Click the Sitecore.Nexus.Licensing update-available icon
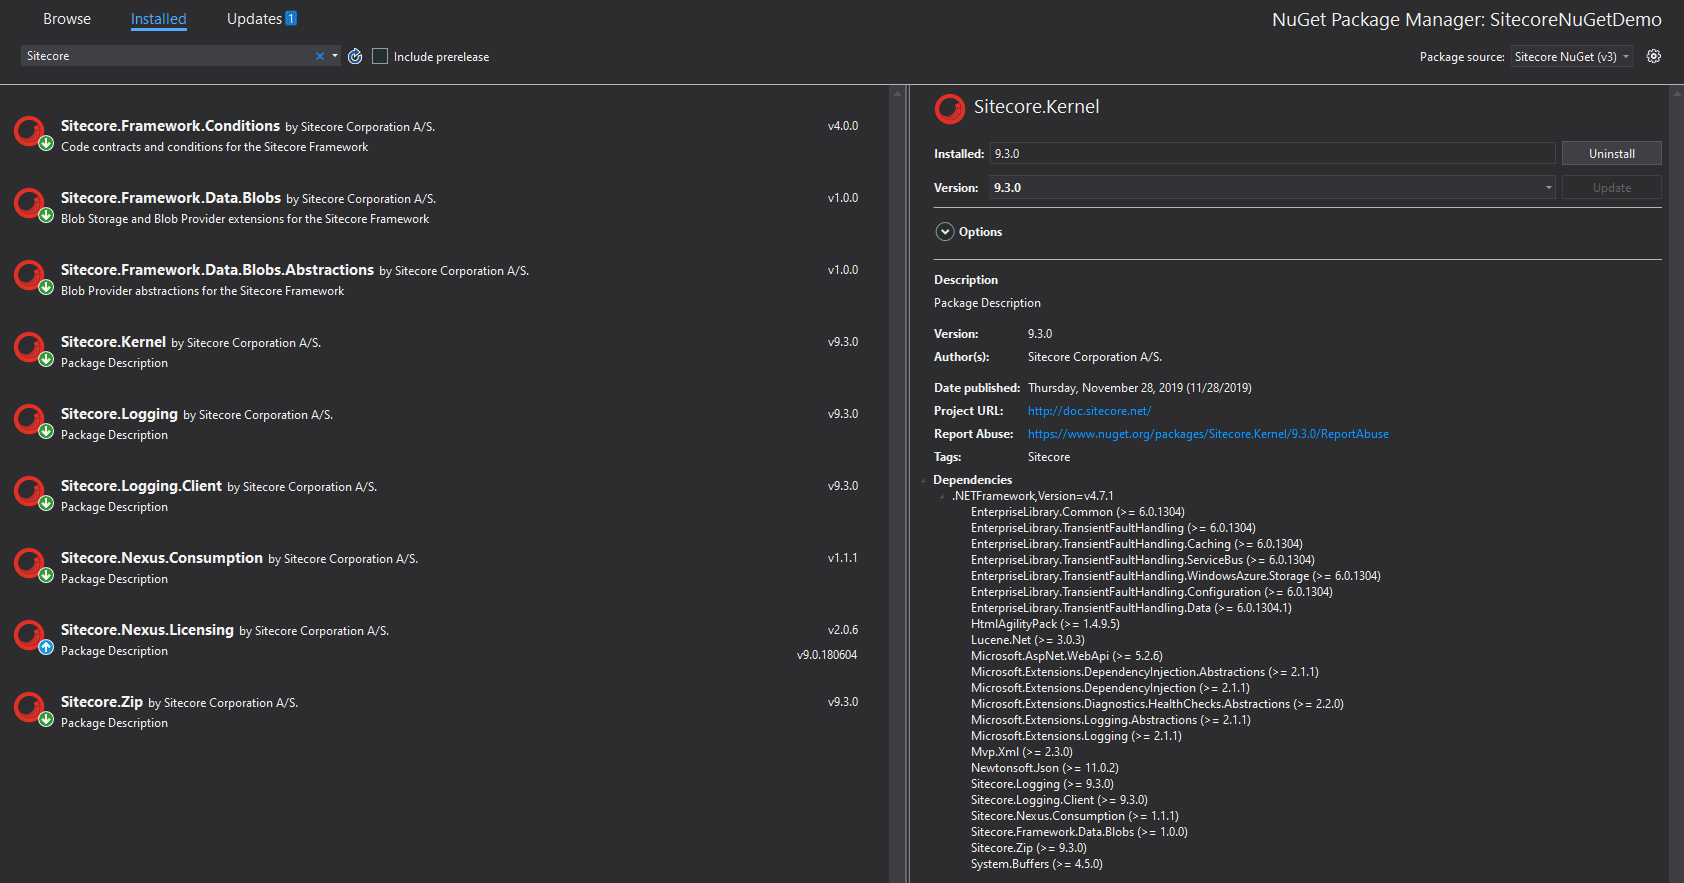Image resolution: width=1684 pixels, height=883 pixels. 46,647
